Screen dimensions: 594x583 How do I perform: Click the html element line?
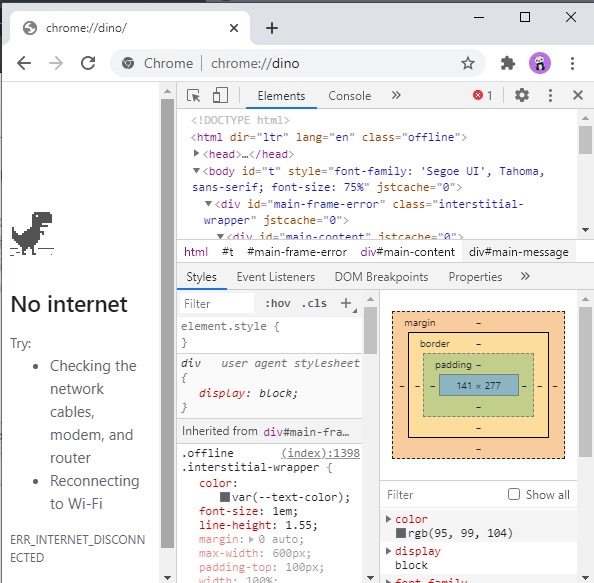tap(328, 137)
